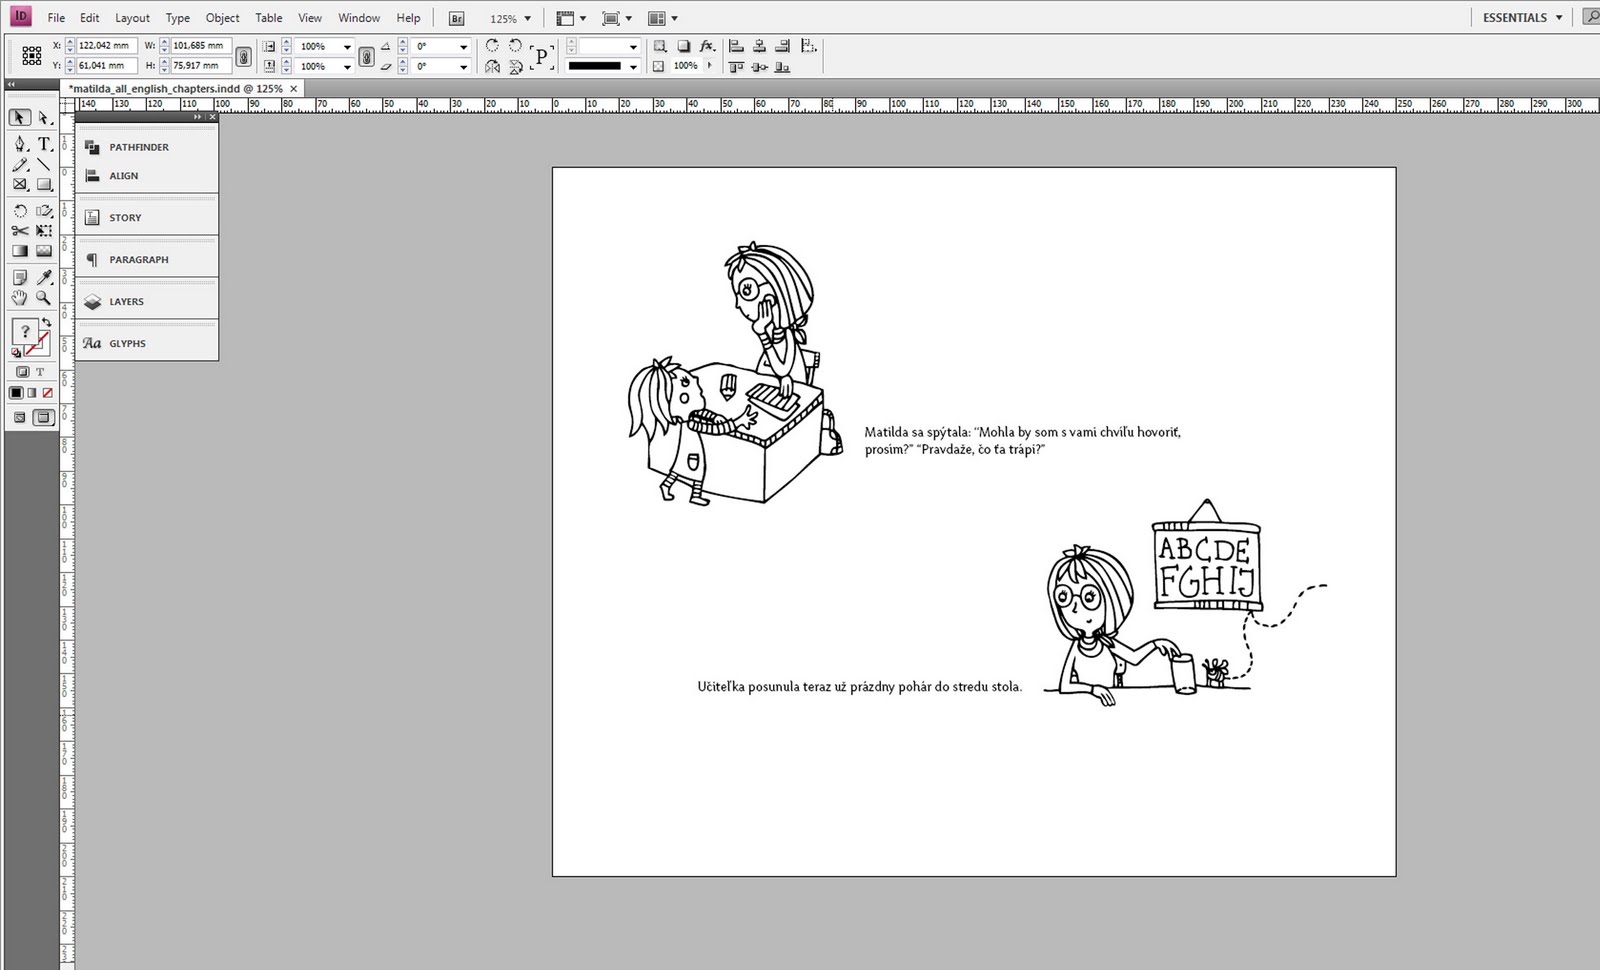Select the Rectangle Frame tool

pyautogui.click(x=19, y=185)
